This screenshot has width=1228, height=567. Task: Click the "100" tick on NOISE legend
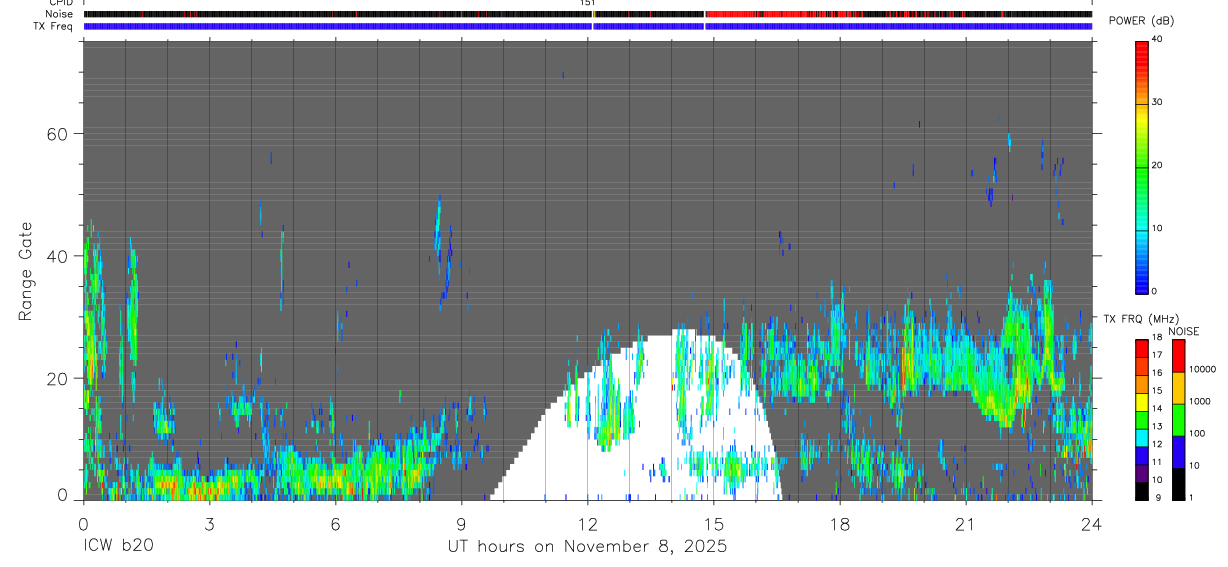pos(1197,433)
